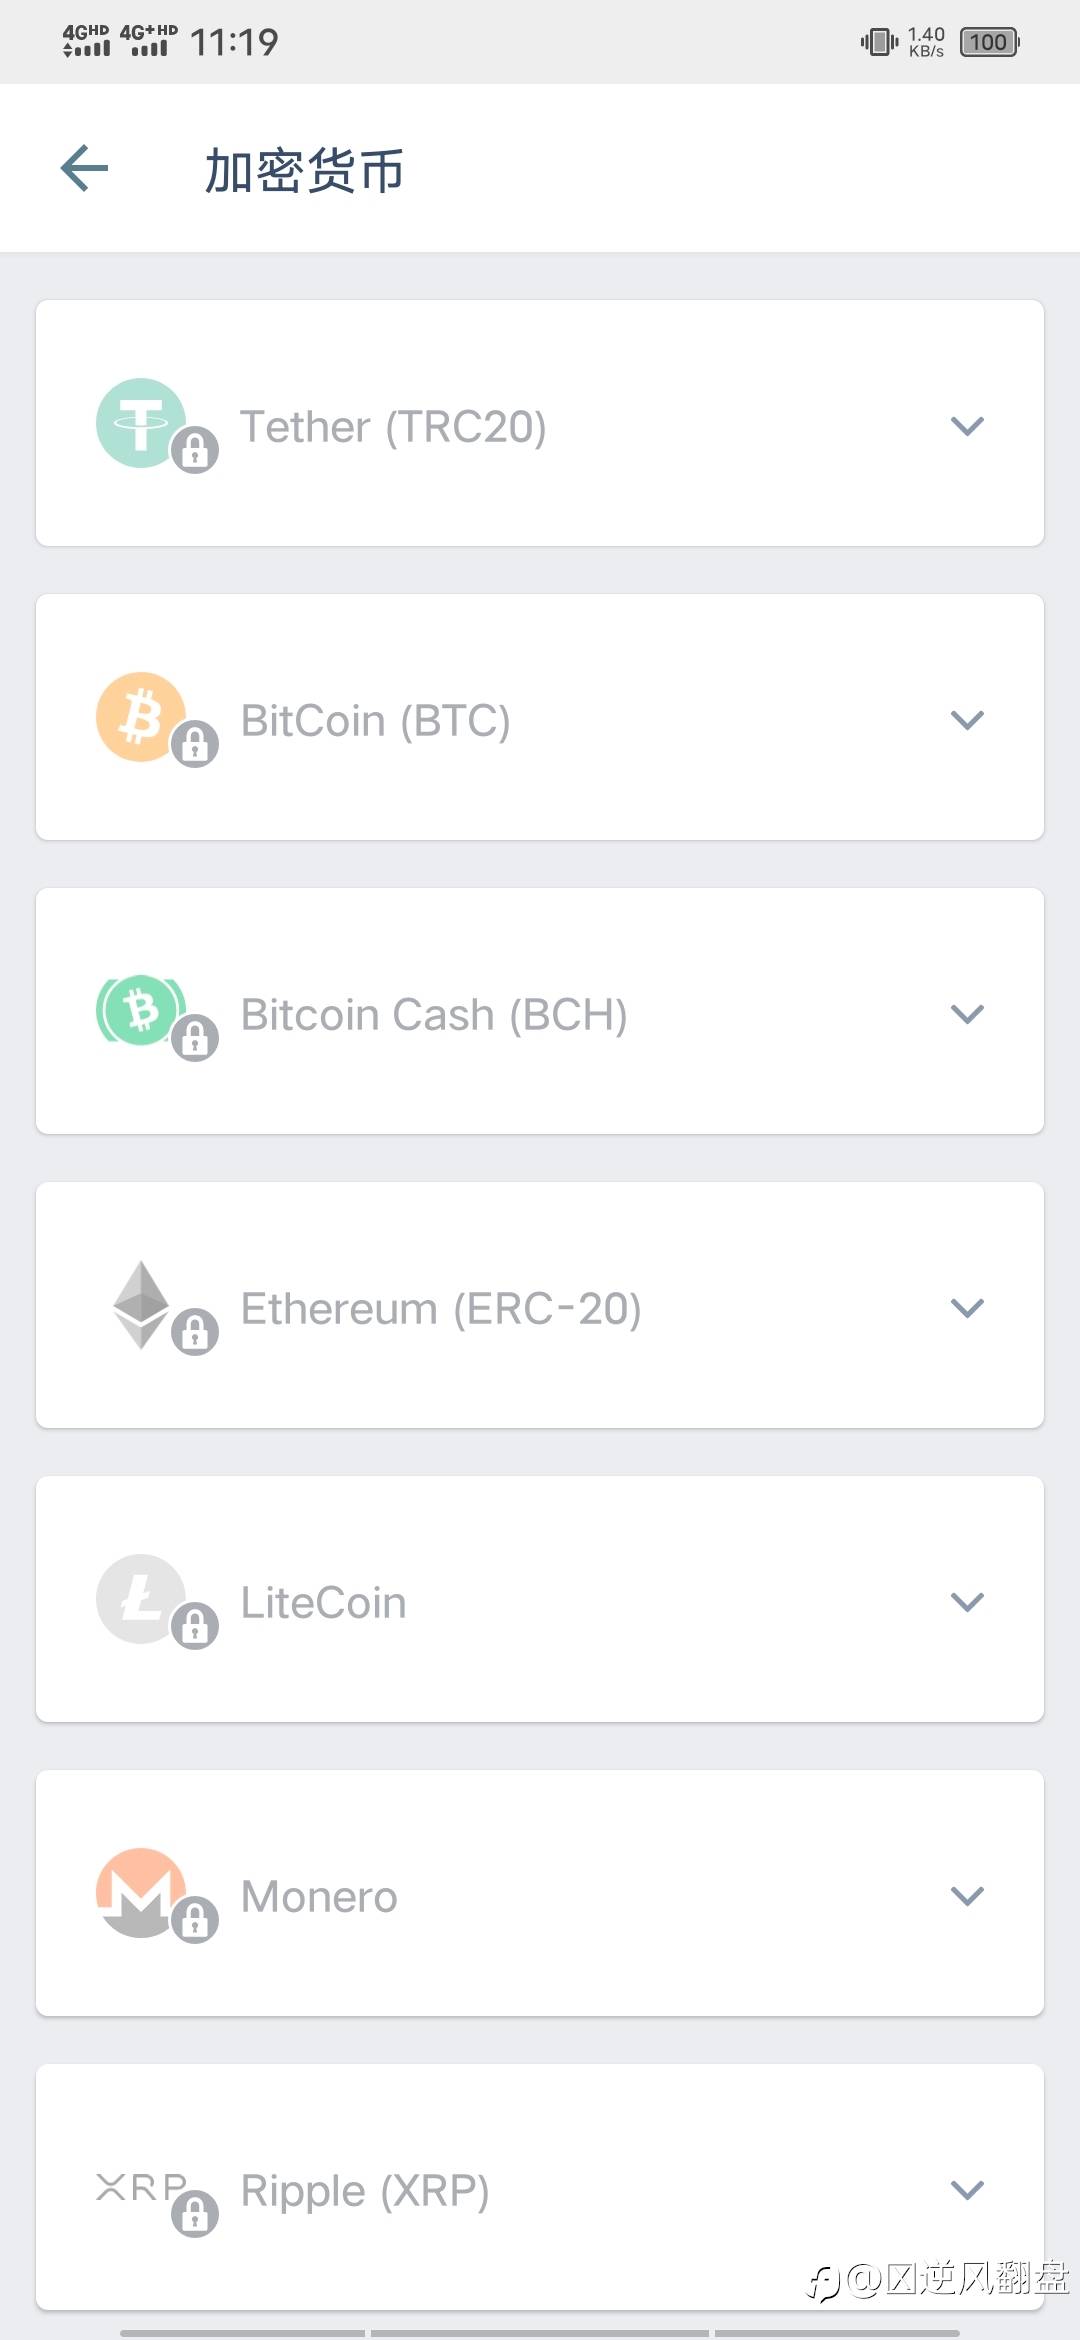Tap the battery indicator in status bar
This screenshot has height=2340, width=1080.
tap(989, 42)
